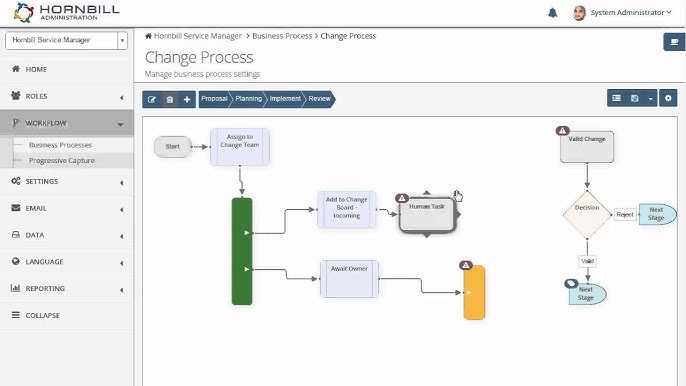Expand the Roles sidebar section
The image size is (686, 386).
(66, 96)
